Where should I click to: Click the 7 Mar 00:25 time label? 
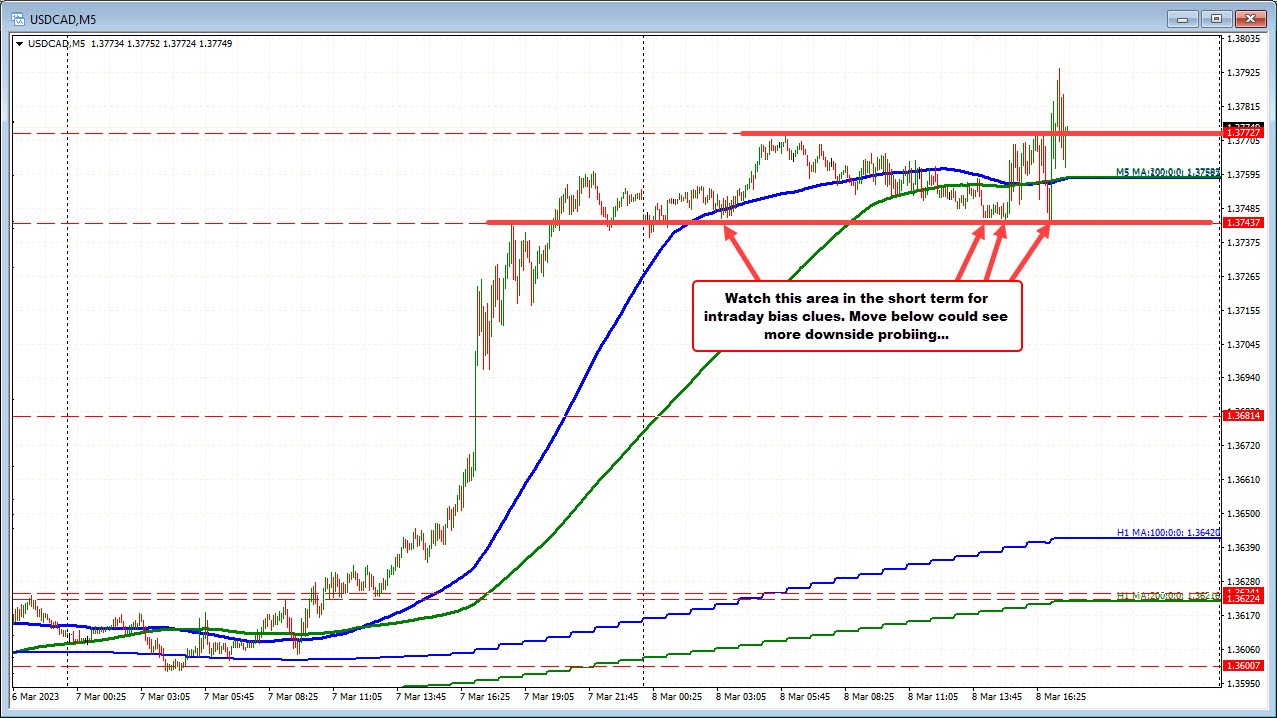[x=102, y=695]
